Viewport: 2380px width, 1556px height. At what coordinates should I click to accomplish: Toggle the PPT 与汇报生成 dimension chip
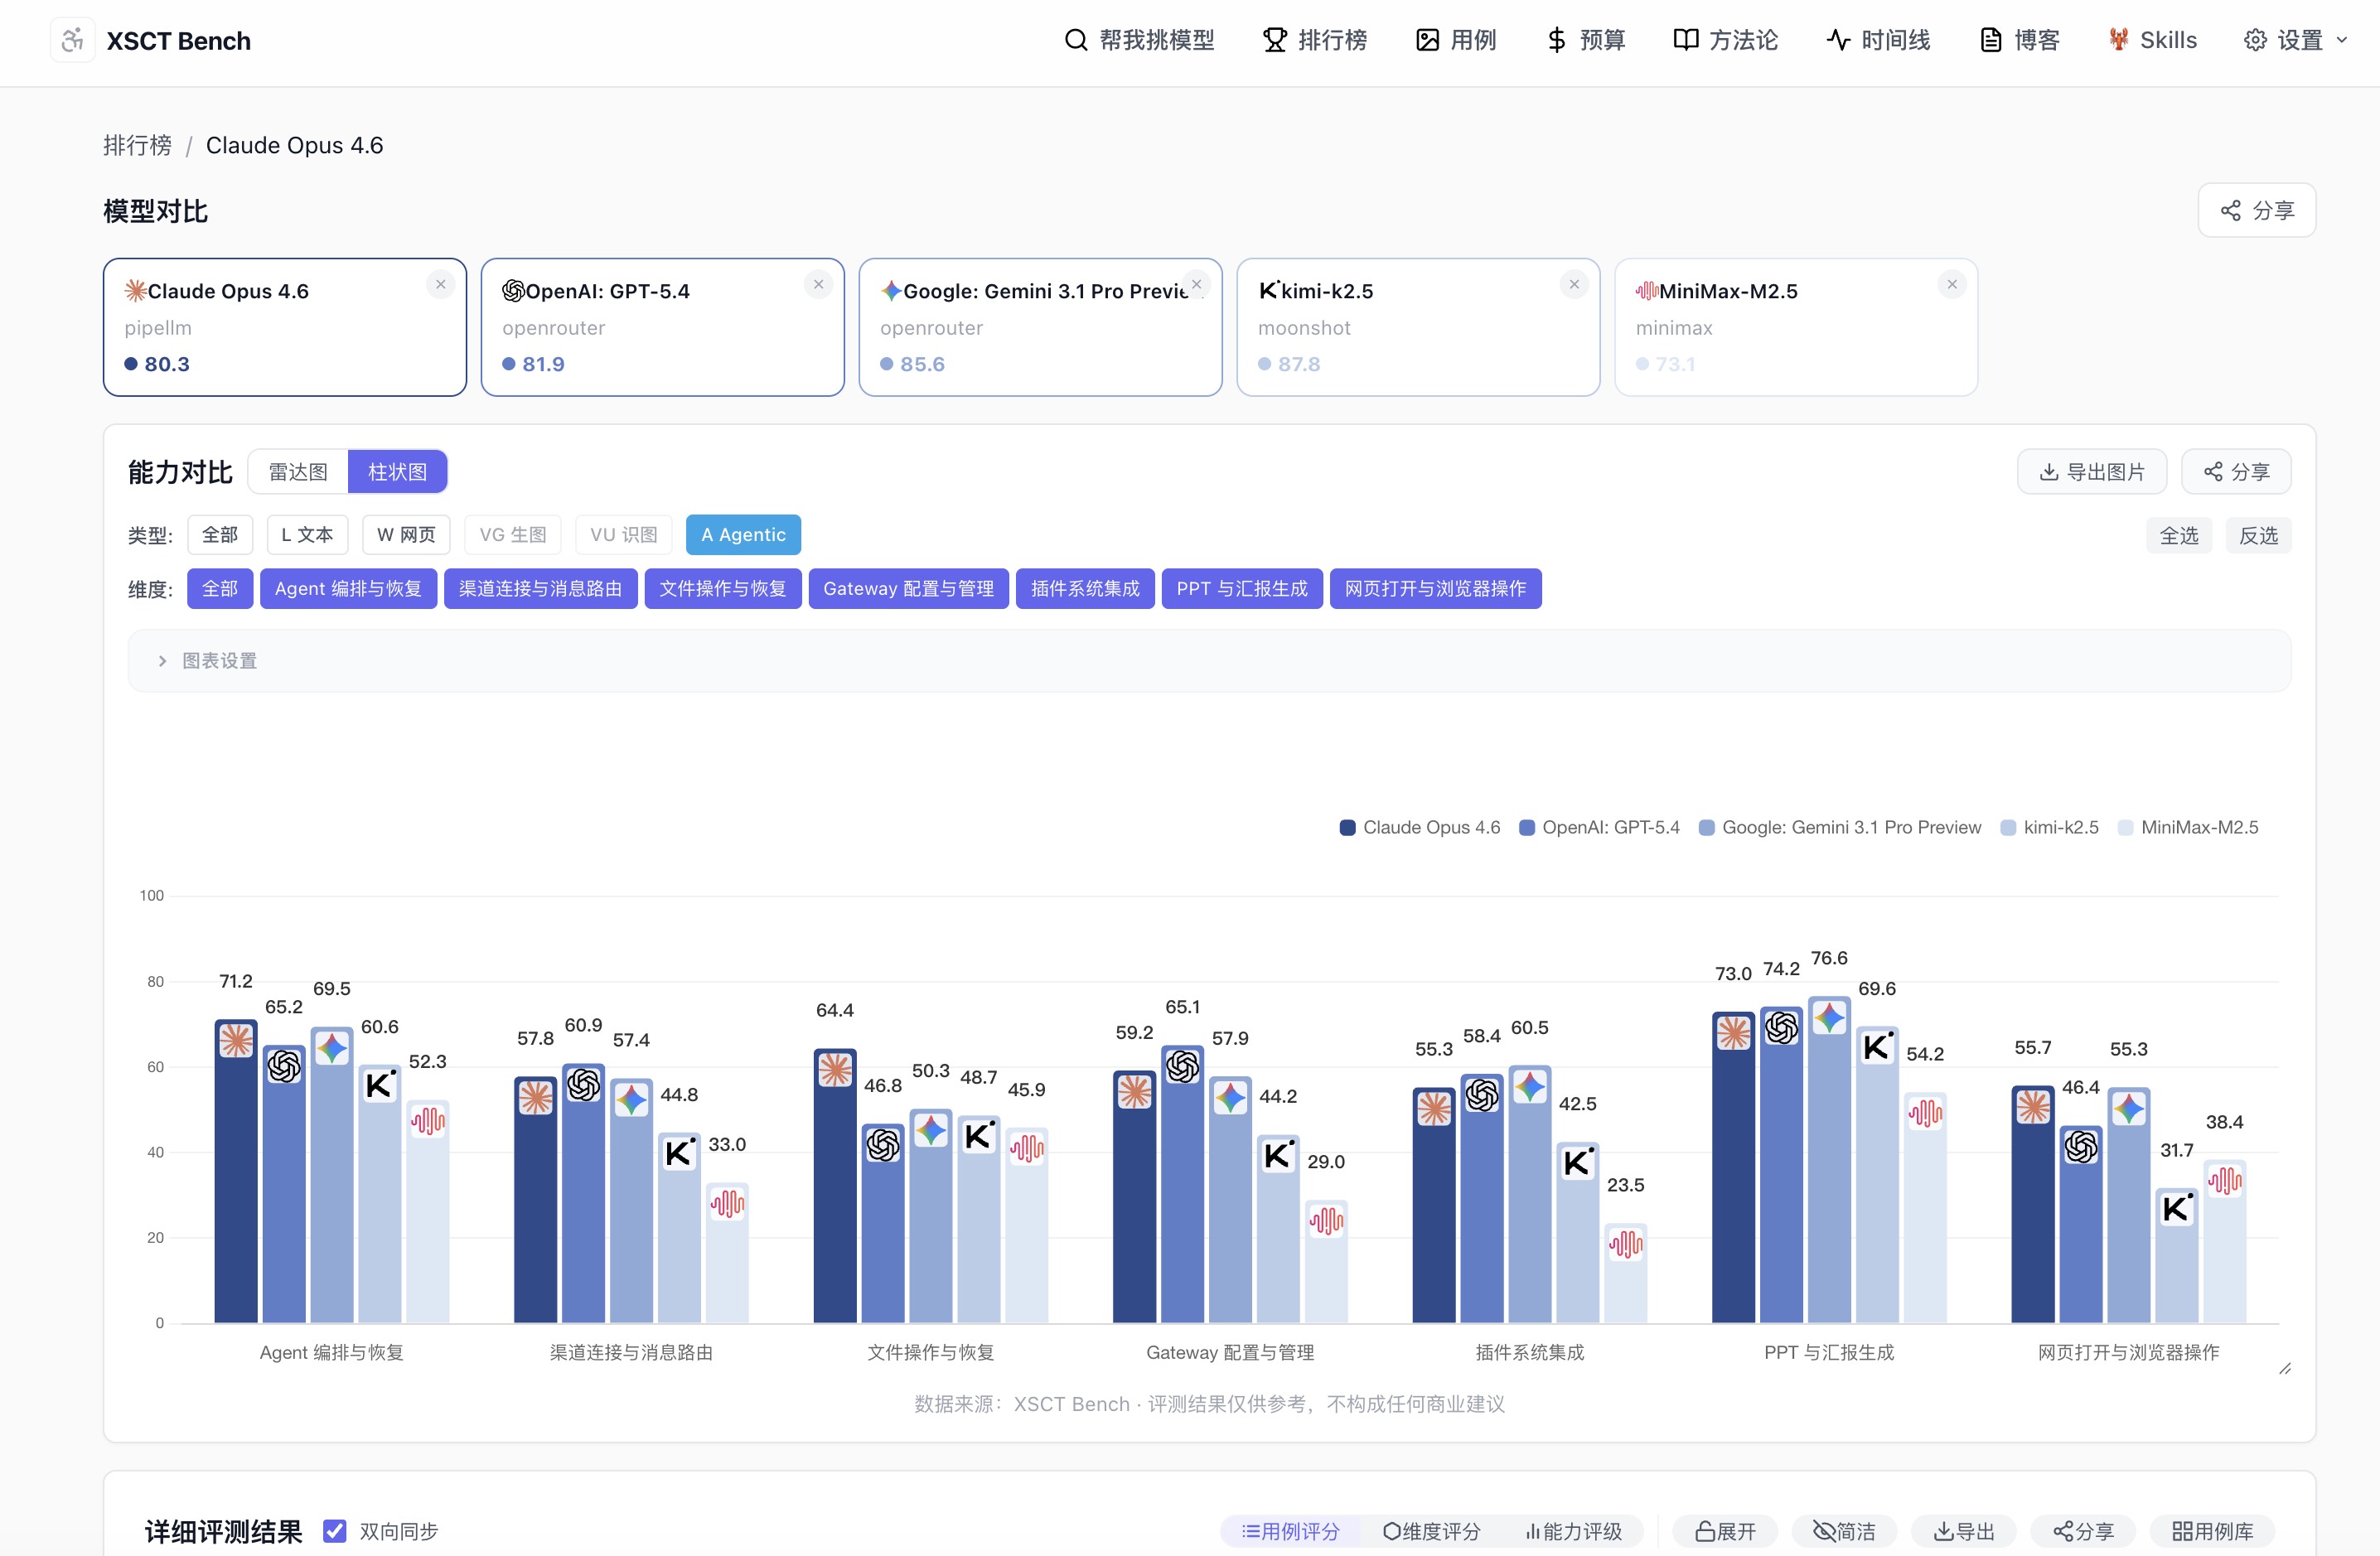pyautogui.click(x=1241, y=589)
